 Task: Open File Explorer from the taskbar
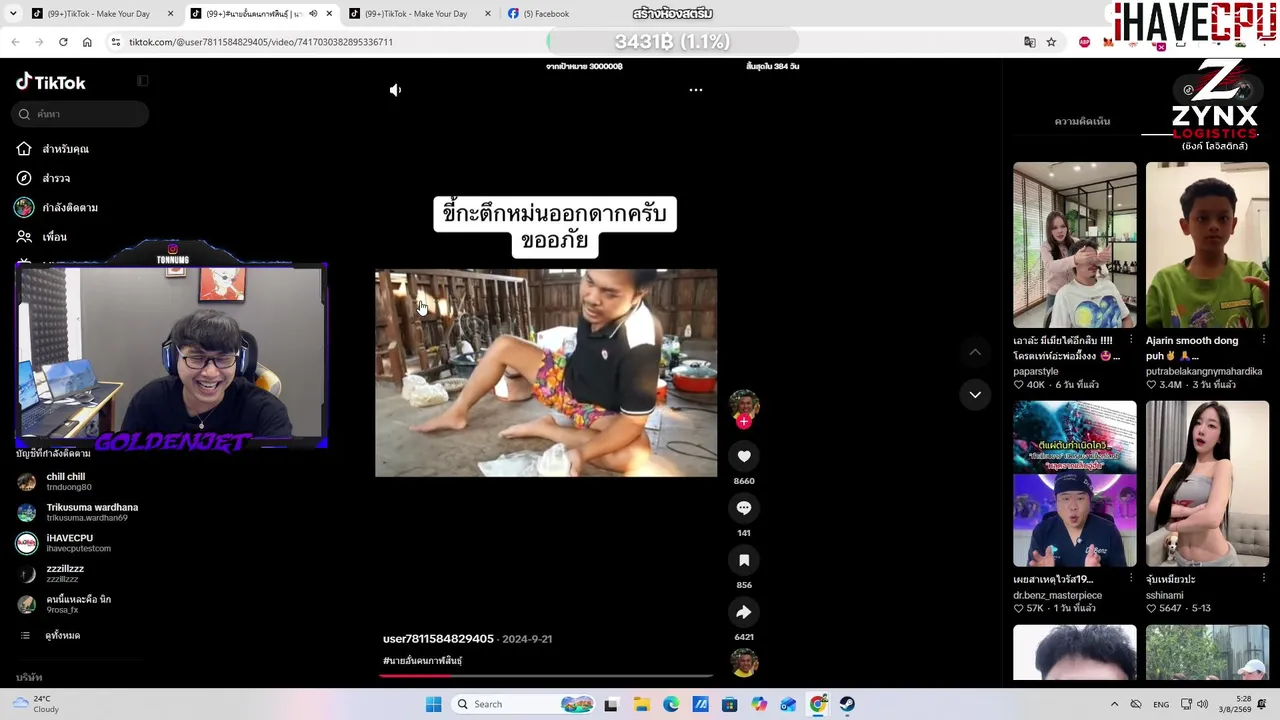(641, 704)
